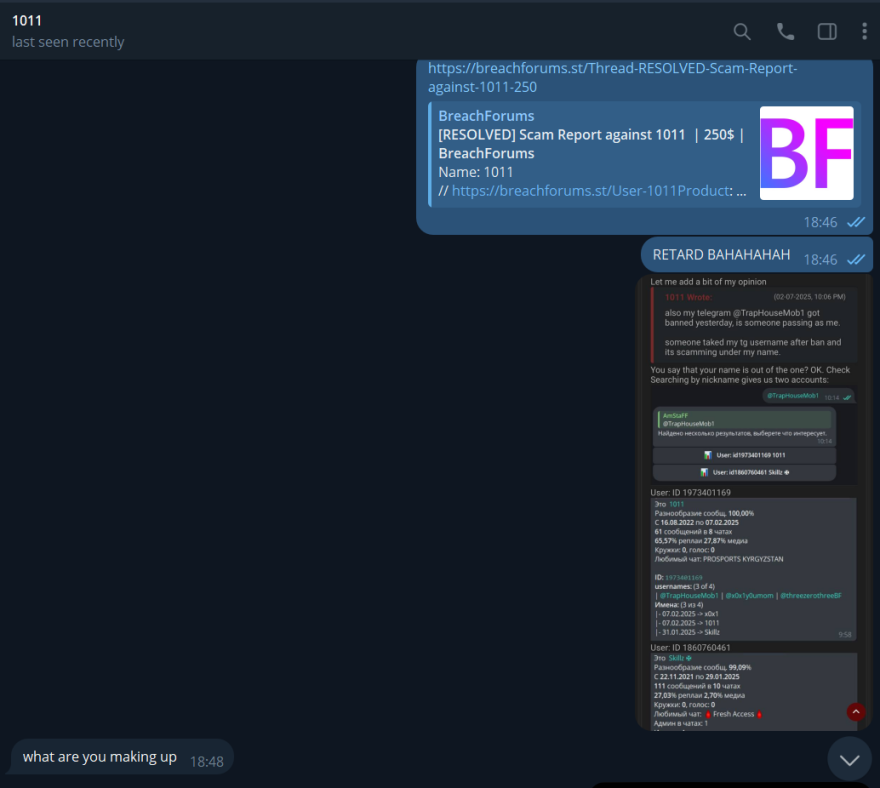This screenshot has width=880, height=788.
Task: Click 'User: ID 1973401169' text in screenshot
Action: (x=690, y=492)
